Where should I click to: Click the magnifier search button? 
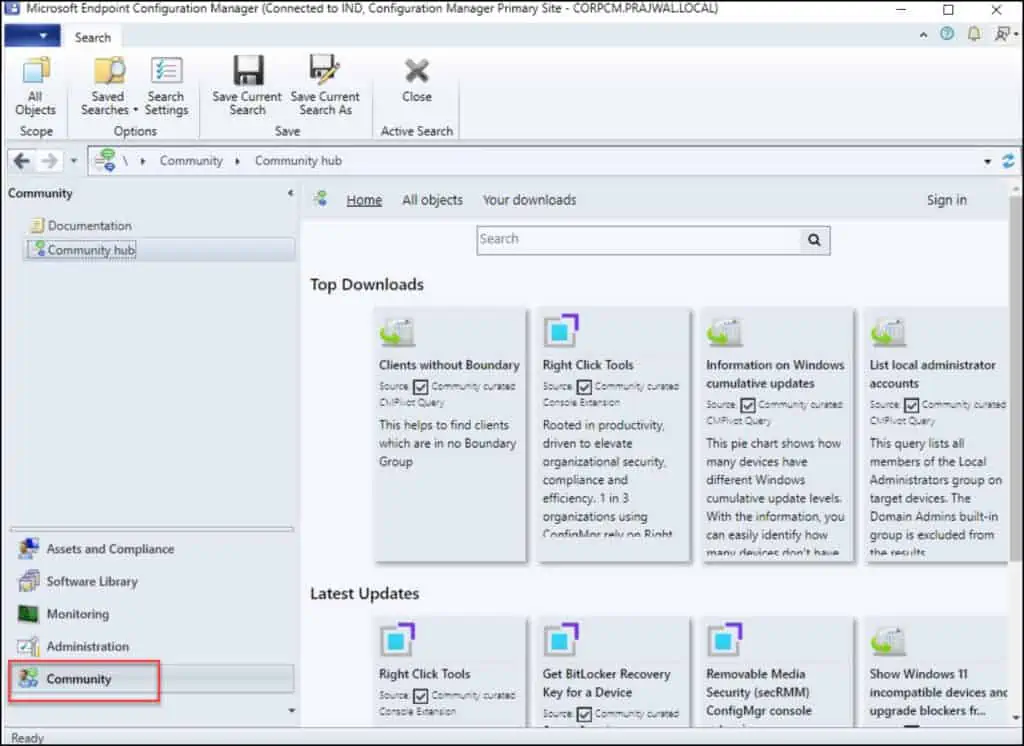coord(814,240)
